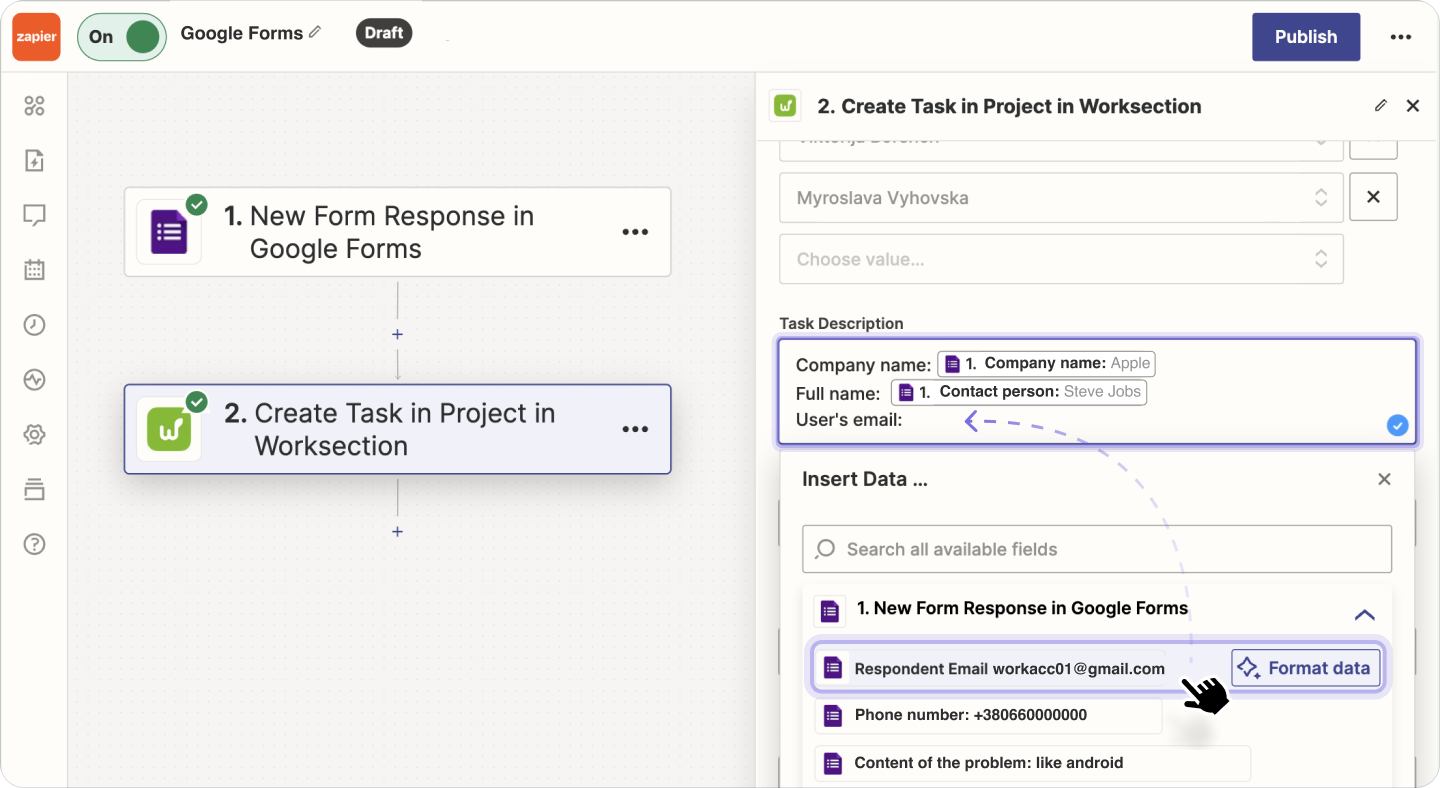The image size is (1440, 788).
Task: Rename Zap using pencil icon beside Google Forms
Action: coord(315,32)
